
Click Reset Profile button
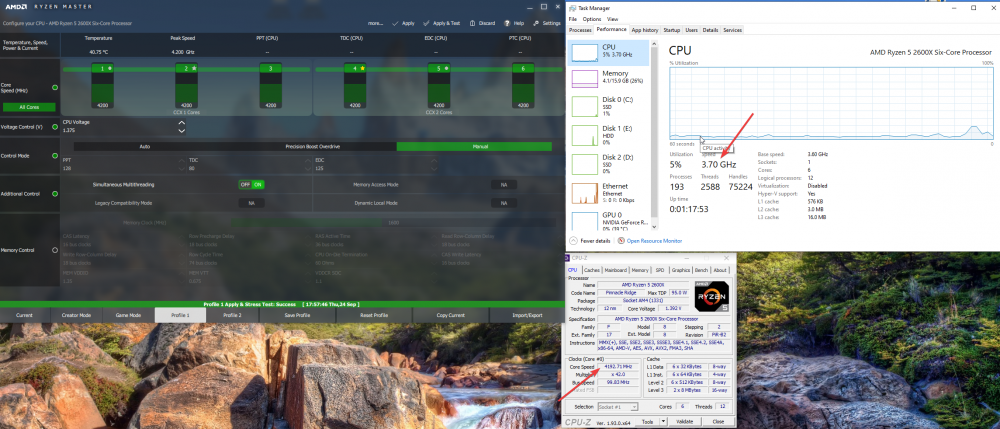374,316
